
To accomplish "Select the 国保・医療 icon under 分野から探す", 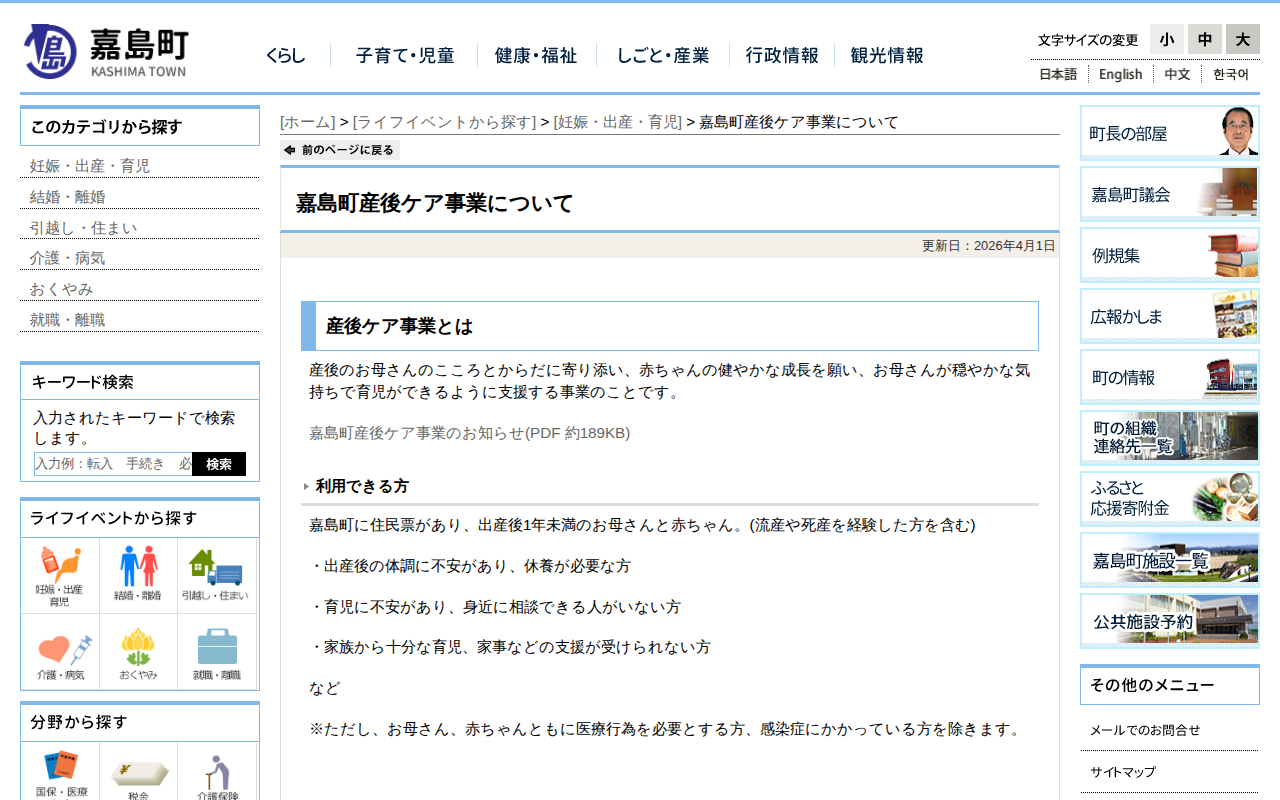I will (x=60, y=775).
